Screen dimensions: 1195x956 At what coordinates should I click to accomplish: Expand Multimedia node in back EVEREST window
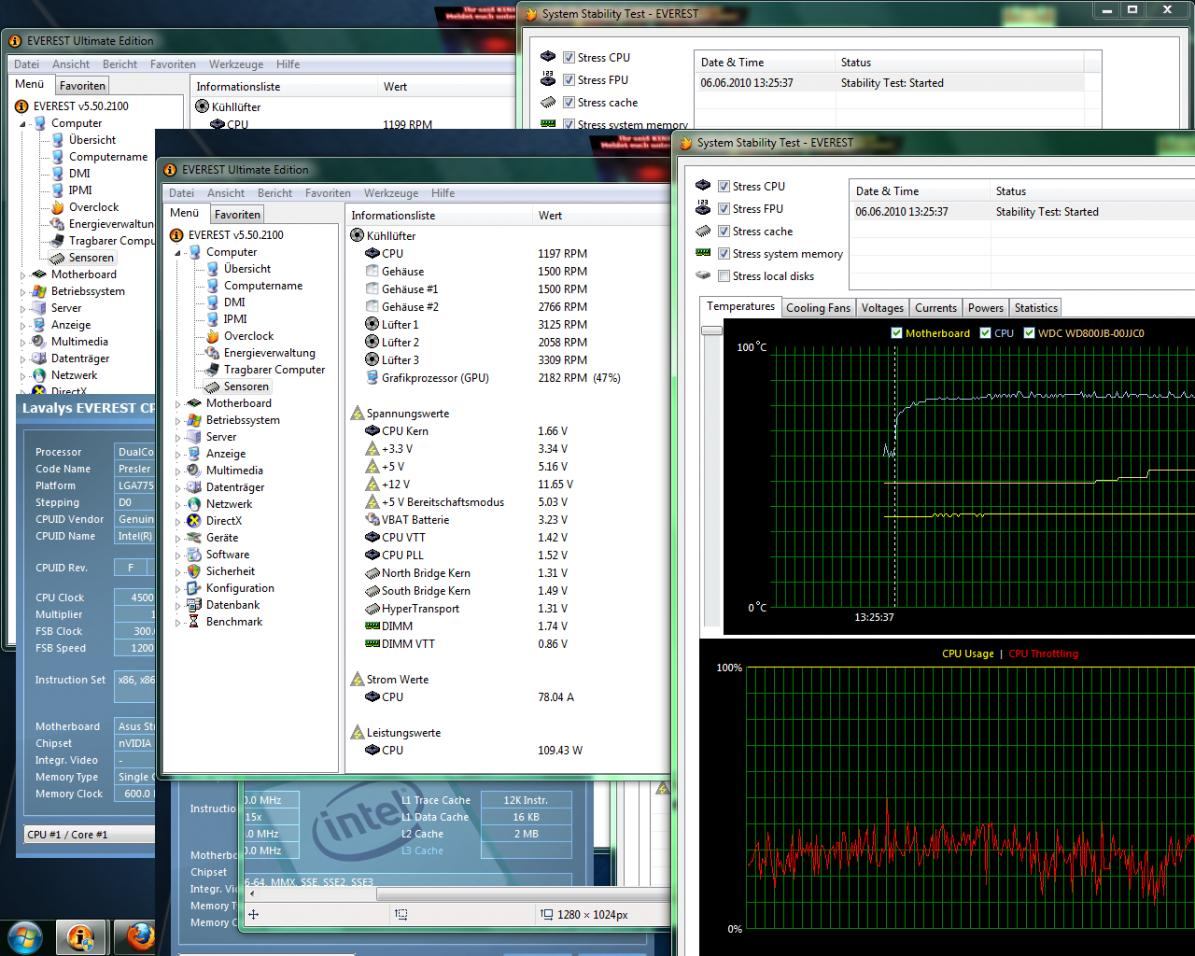(23, 342)
